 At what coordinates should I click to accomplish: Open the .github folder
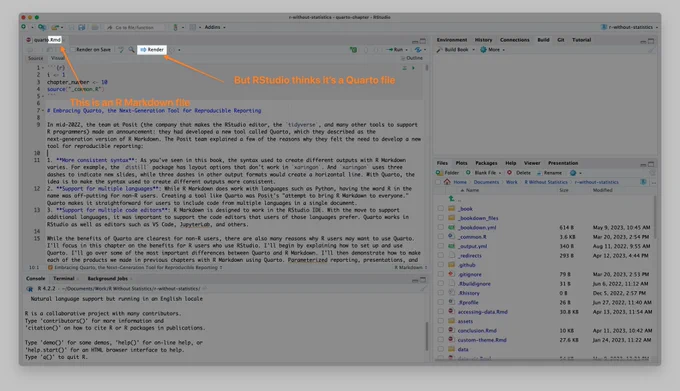point(467,265)
